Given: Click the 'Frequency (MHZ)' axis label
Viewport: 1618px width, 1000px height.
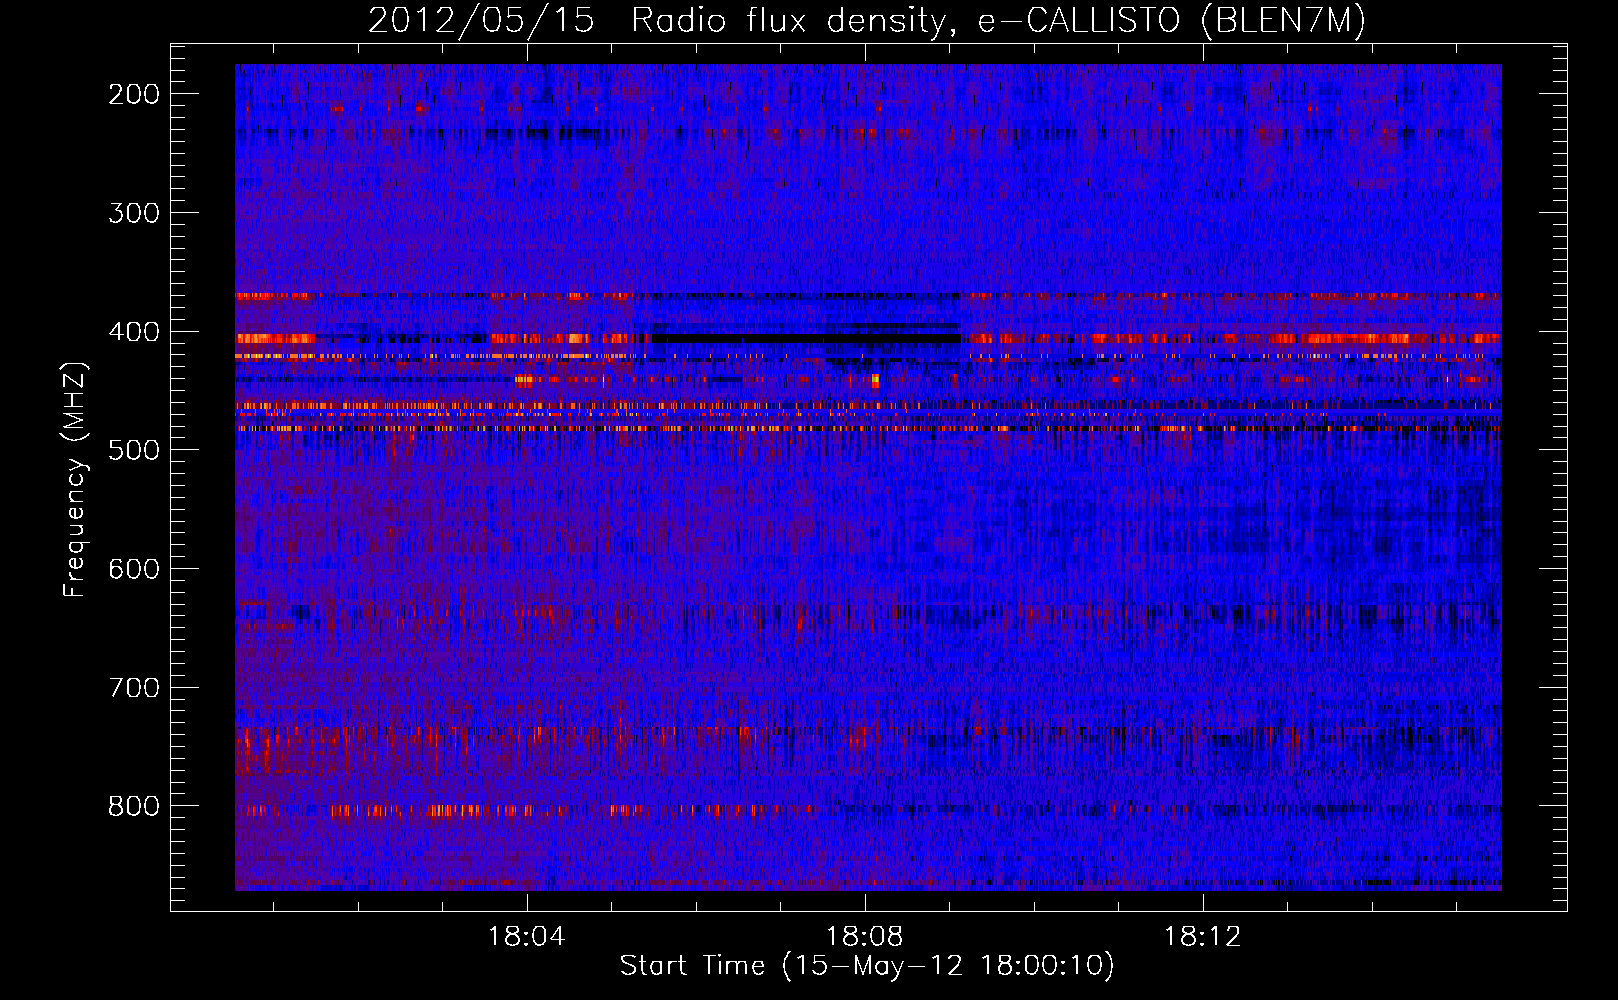Looking at the screenshot, I should coord(75,479).
